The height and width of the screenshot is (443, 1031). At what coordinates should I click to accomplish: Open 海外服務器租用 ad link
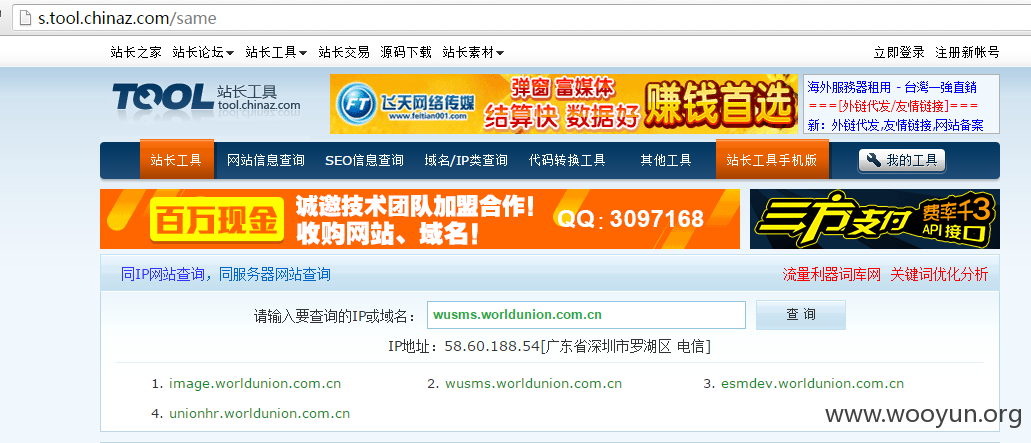pos(892,87)
